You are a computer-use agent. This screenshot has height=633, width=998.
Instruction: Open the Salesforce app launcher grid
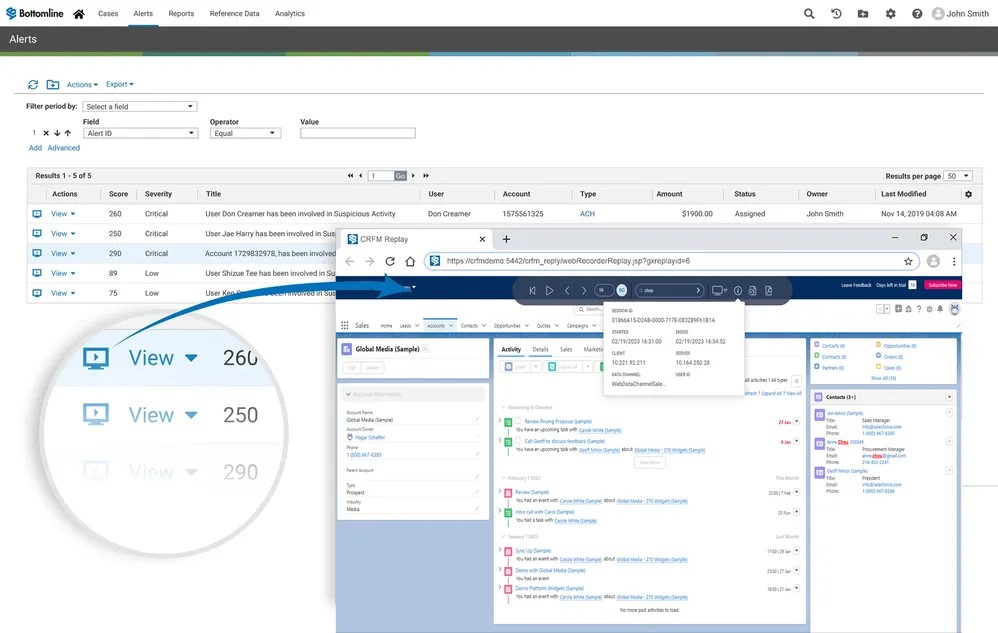[344, 325]
